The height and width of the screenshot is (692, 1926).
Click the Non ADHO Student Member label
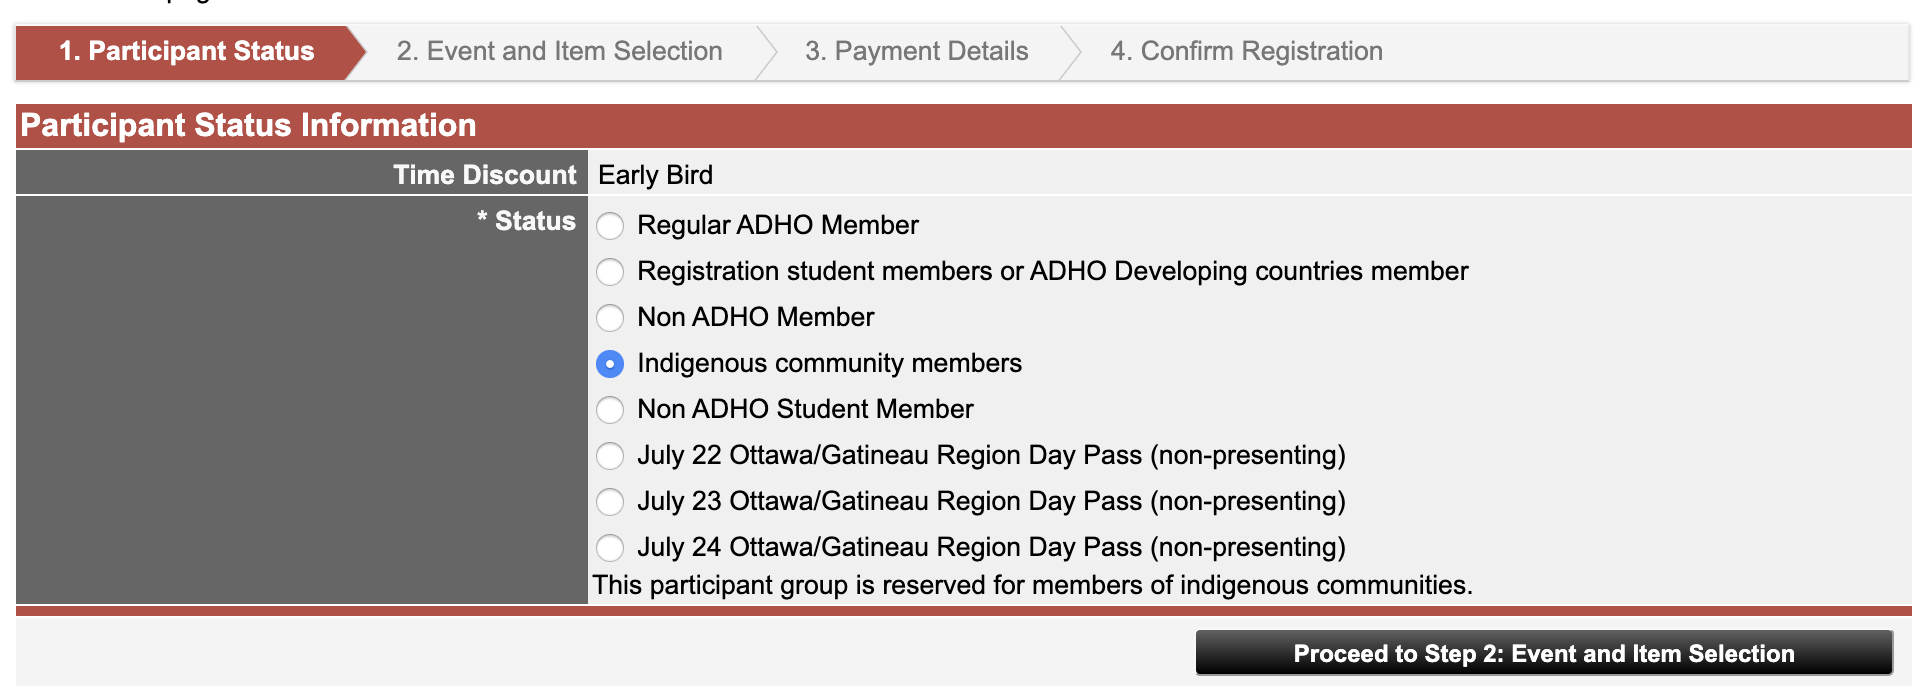(x=805, y=409)
